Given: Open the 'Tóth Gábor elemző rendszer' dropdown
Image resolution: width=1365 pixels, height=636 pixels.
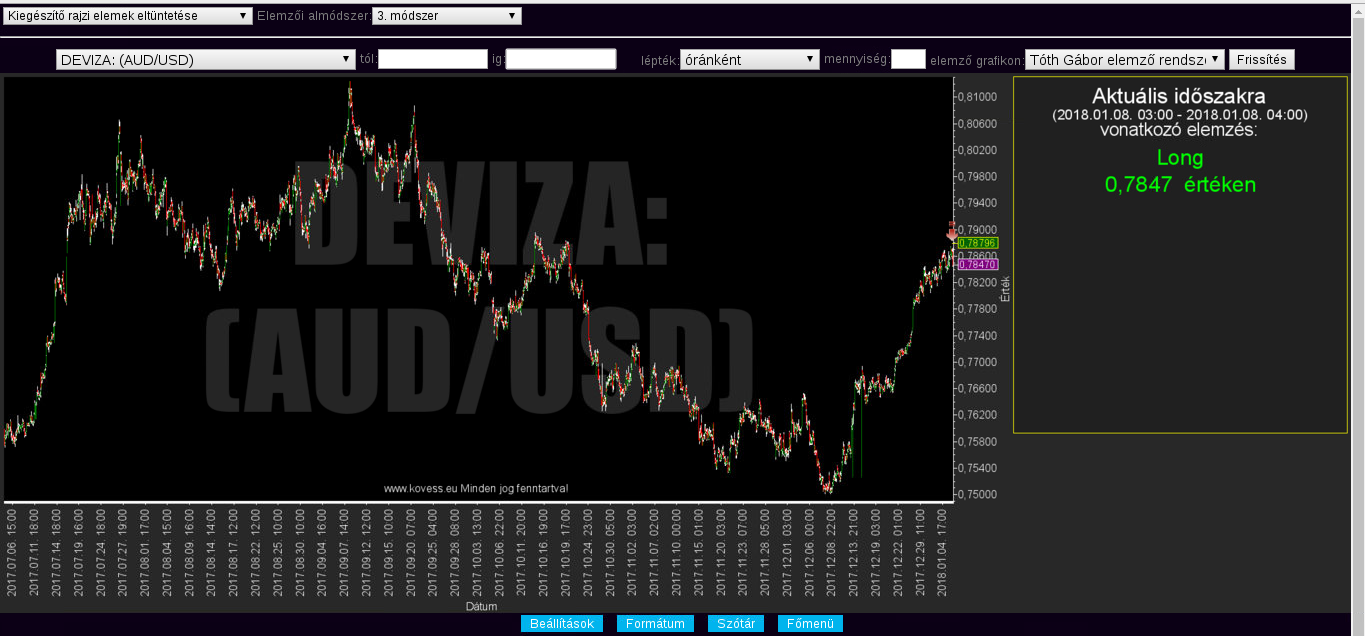Looking at the screenshot, I should click(x=1124, y=60).
